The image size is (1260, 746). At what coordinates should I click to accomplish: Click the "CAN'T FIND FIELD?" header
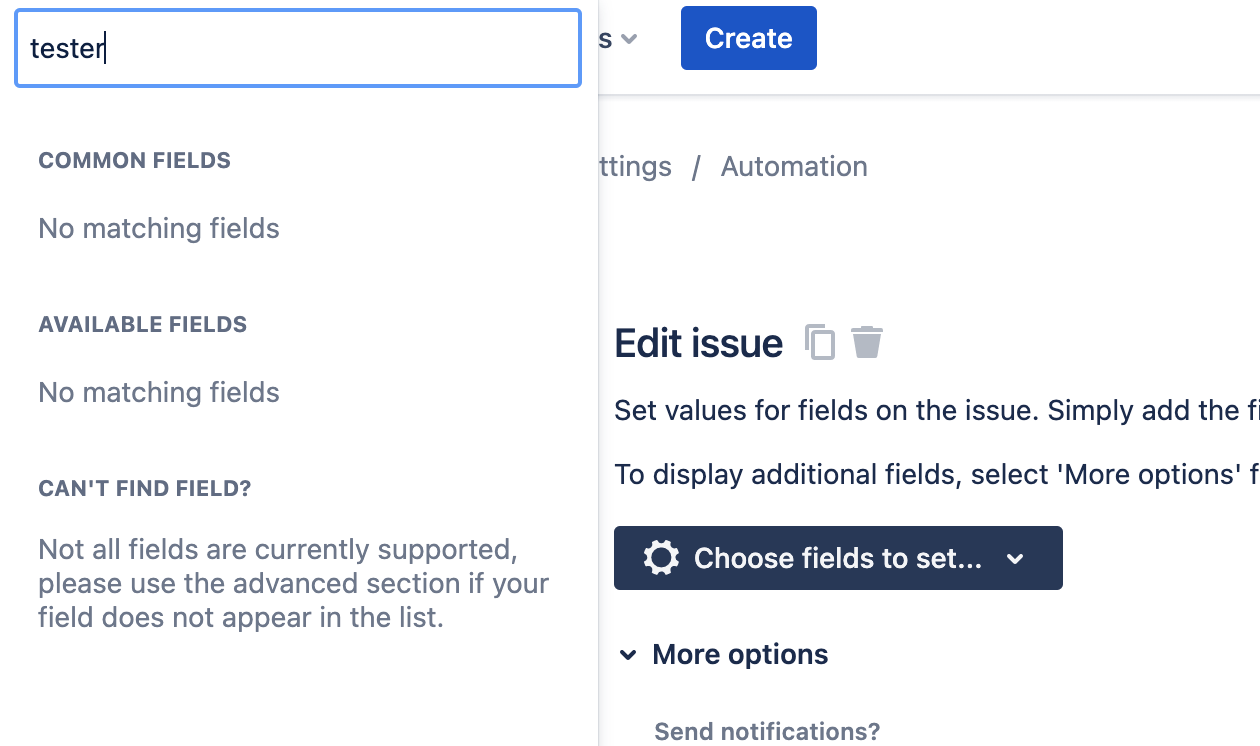[145, 488]
